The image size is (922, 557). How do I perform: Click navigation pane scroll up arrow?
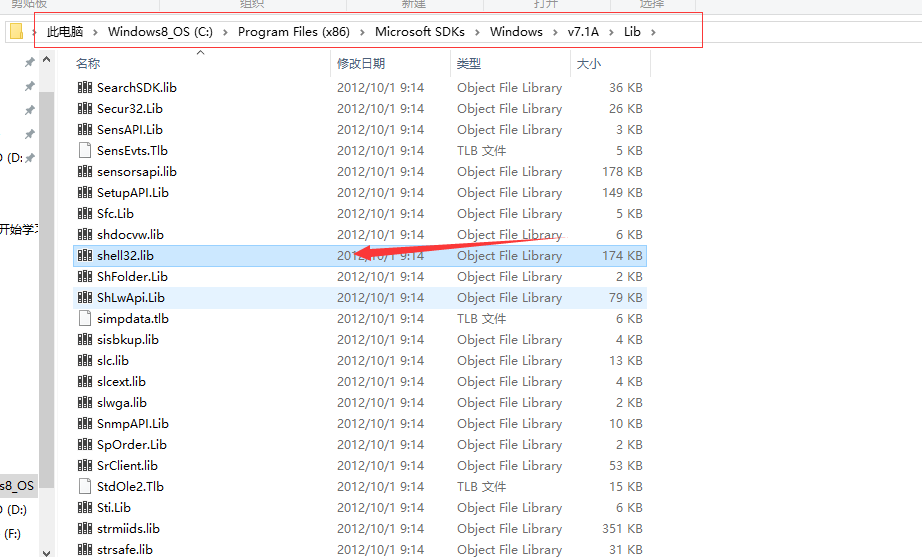click(46, 59)
